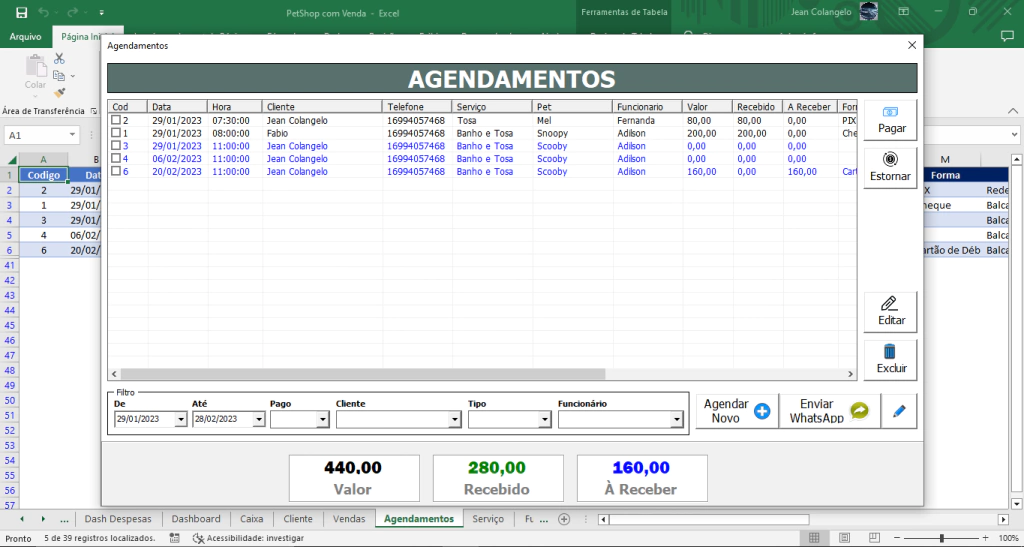
Task: Open the Funcionário filter dropdown
Action: click(x=677, y=421)
